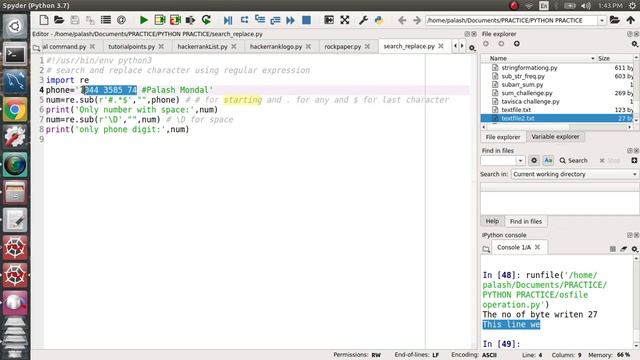The width and height of the screenshot is (640, 360).
Task: Open the file list icon
Action: click(x=106, y=20)
